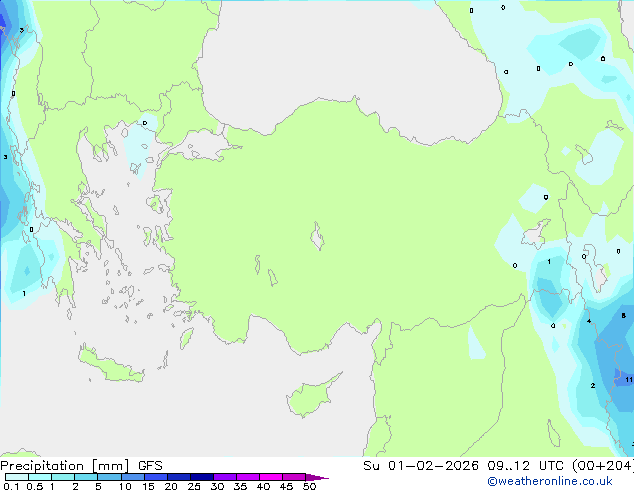The image size is (634, 490).
Task: Select the "GFS" model label
Action: coord(150,466)
